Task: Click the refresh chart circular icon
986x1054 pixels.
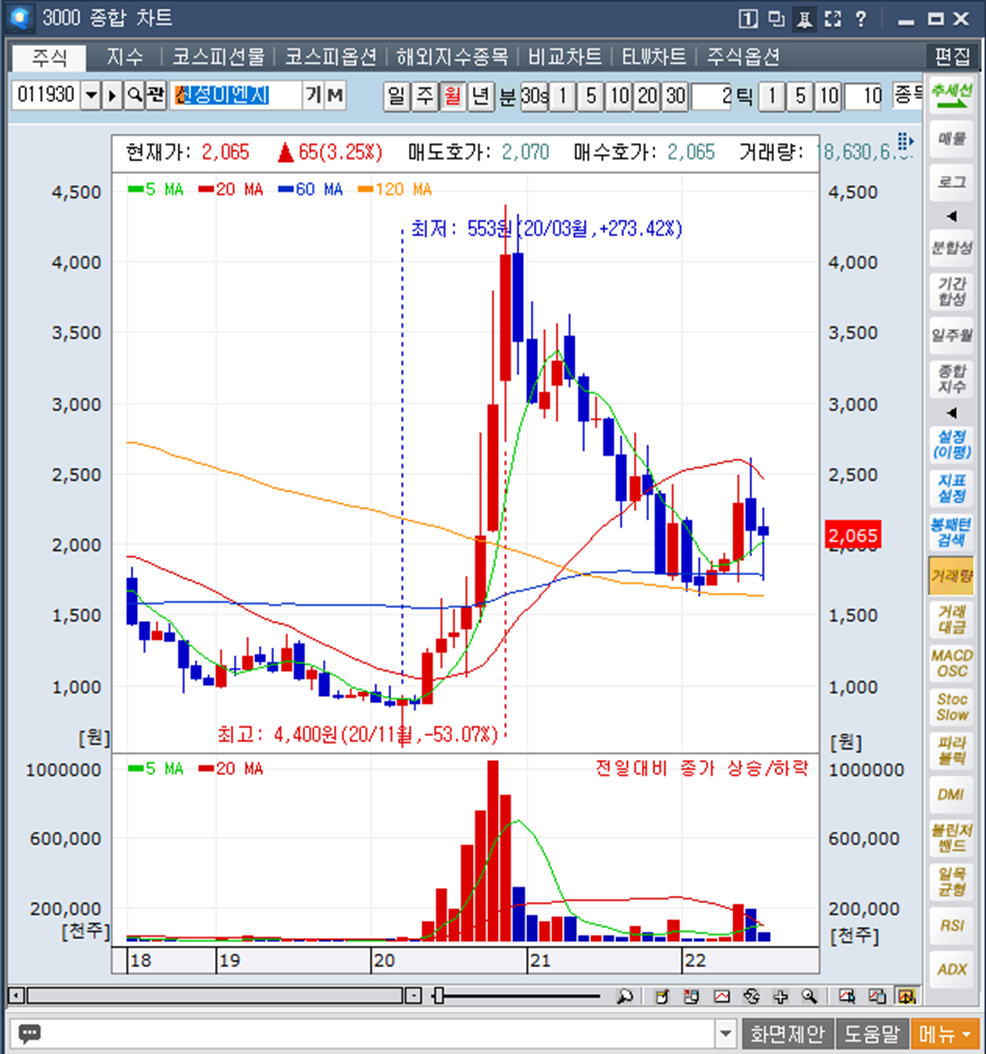Action: click(751, 996)
